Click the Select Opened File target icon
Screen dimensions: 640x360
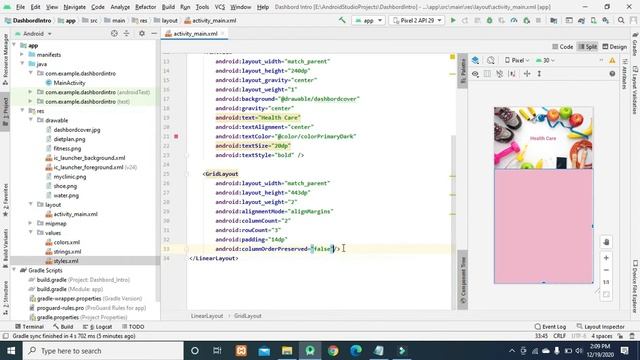click(114, 33)
